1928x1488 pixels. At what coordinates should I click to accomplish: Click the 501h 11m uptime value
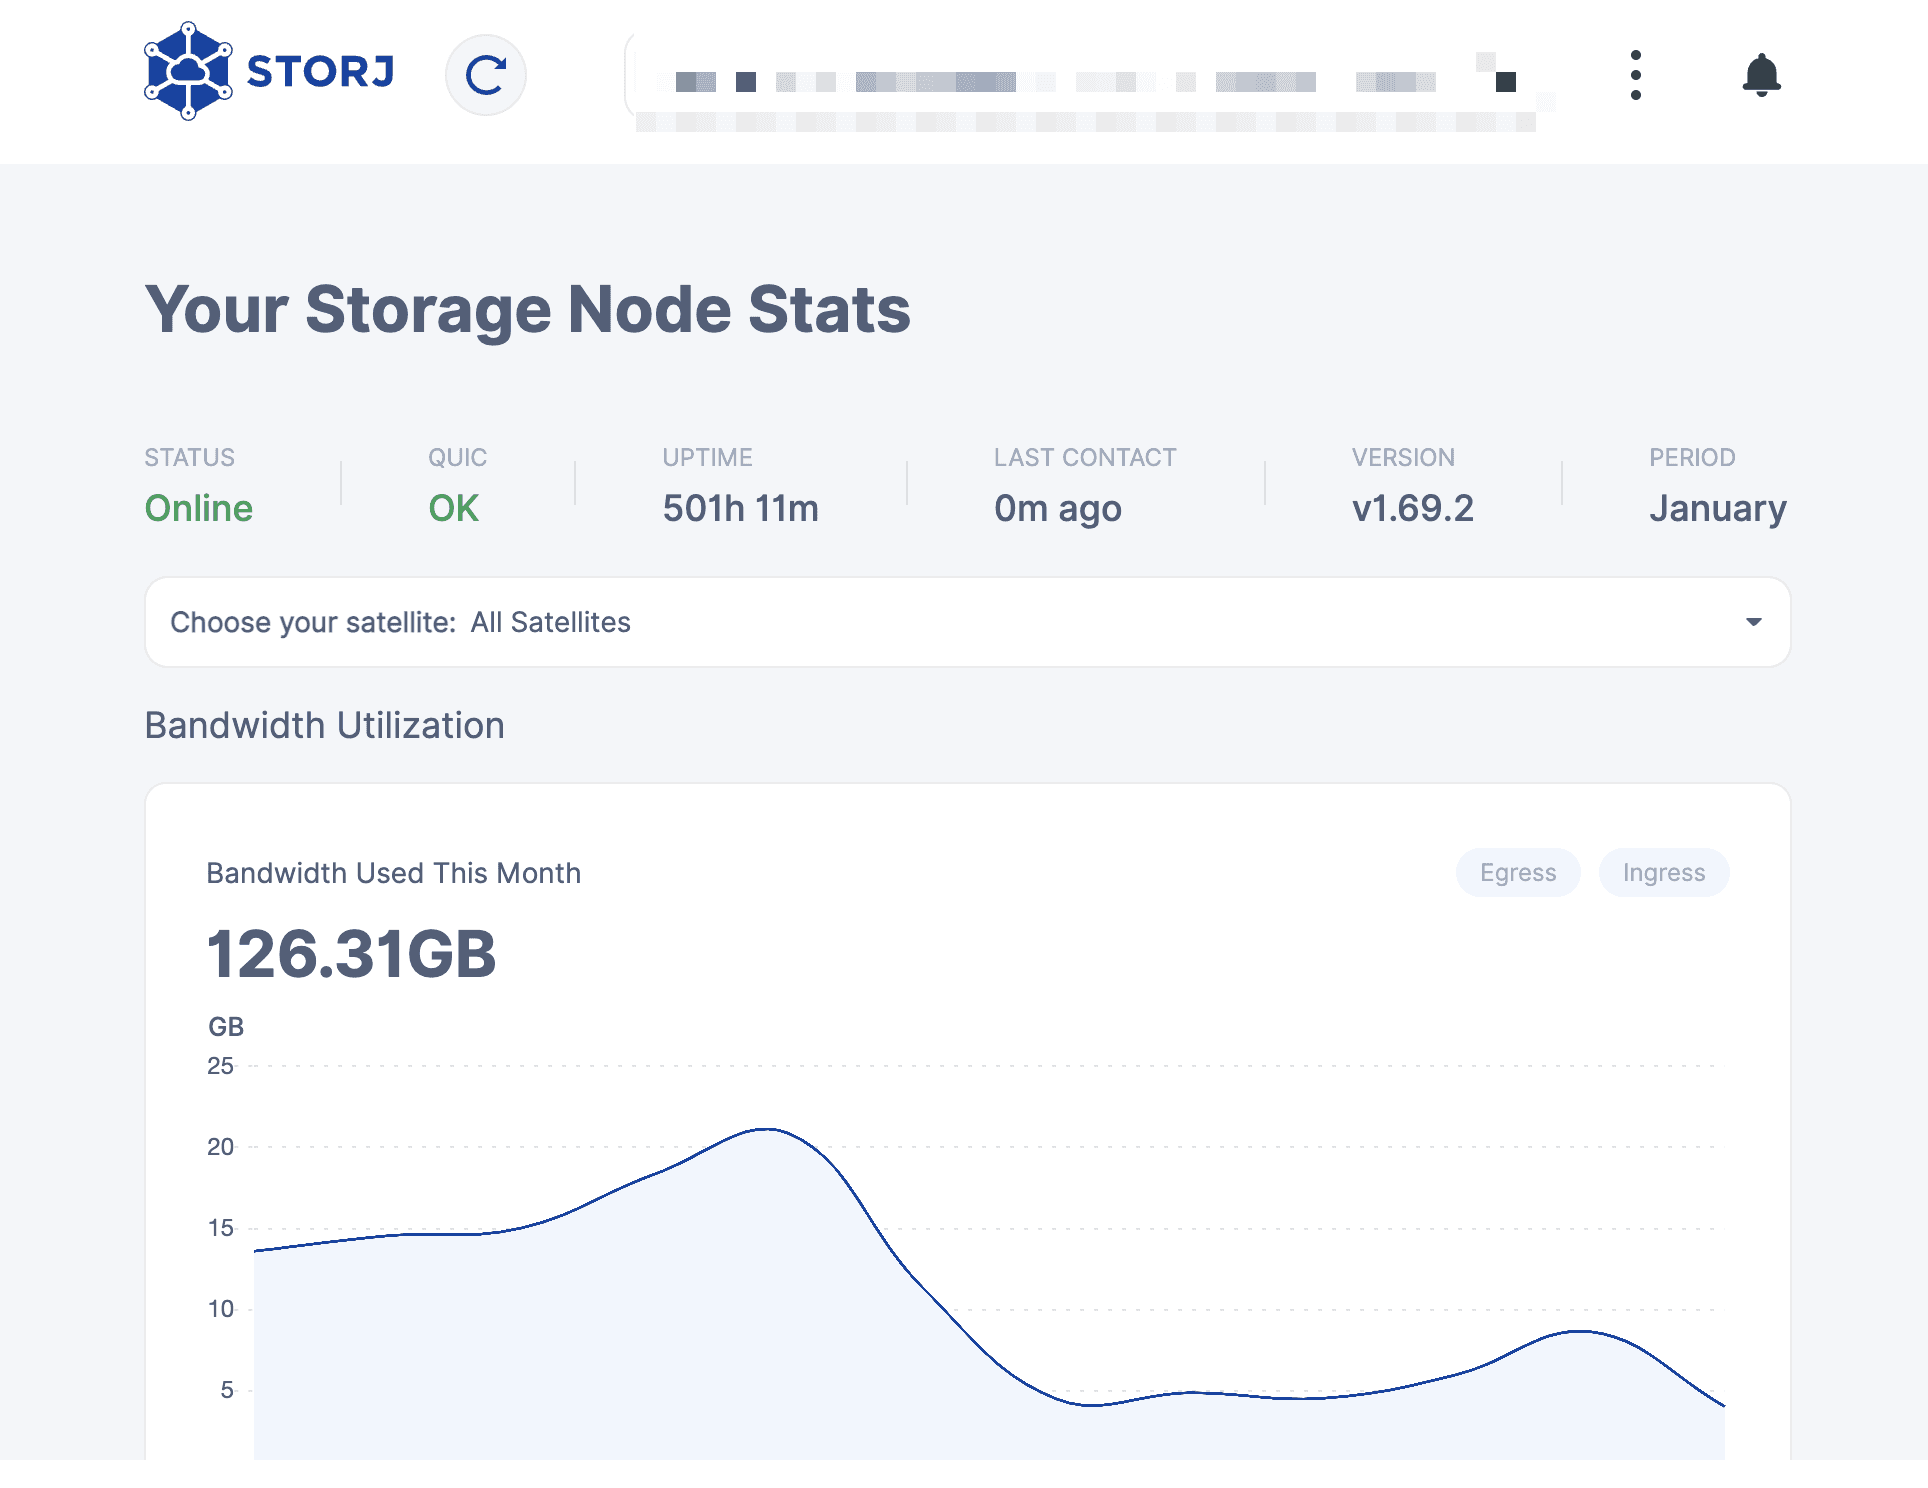click(x=740, y=508)
